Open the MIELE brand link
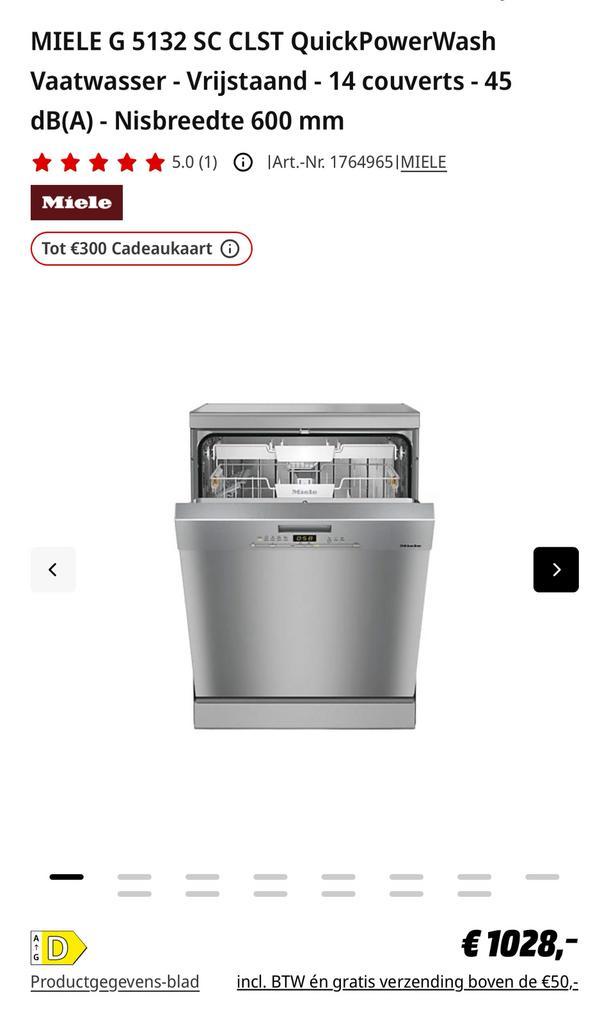This screenshot has width=609, height=1024. click(x=424, y=162)
